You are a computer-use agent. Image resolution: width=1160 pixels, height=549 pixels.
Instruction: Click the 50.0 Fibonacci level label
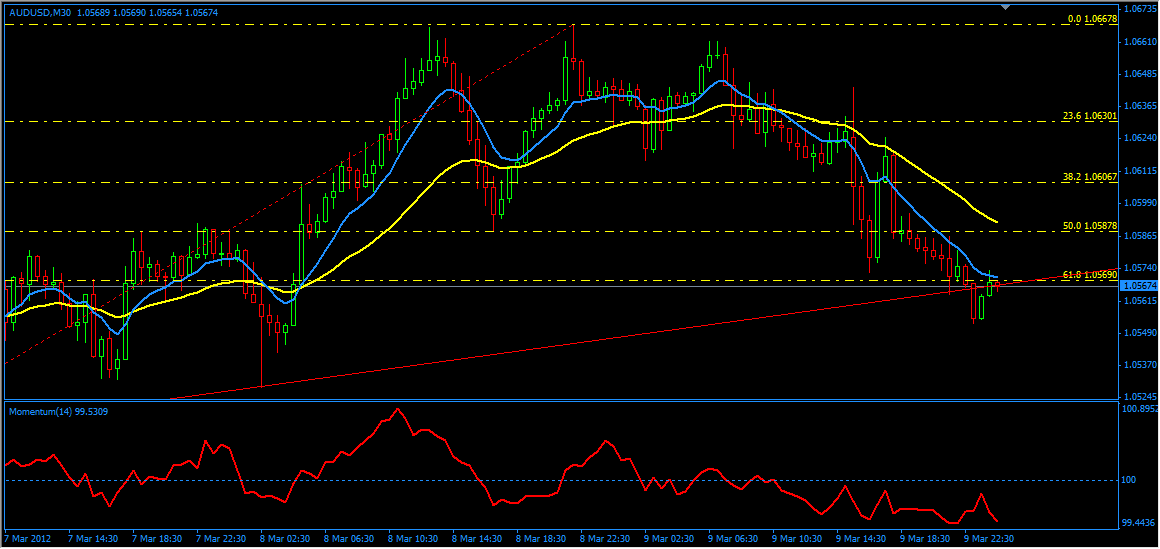click(1089, 226)
